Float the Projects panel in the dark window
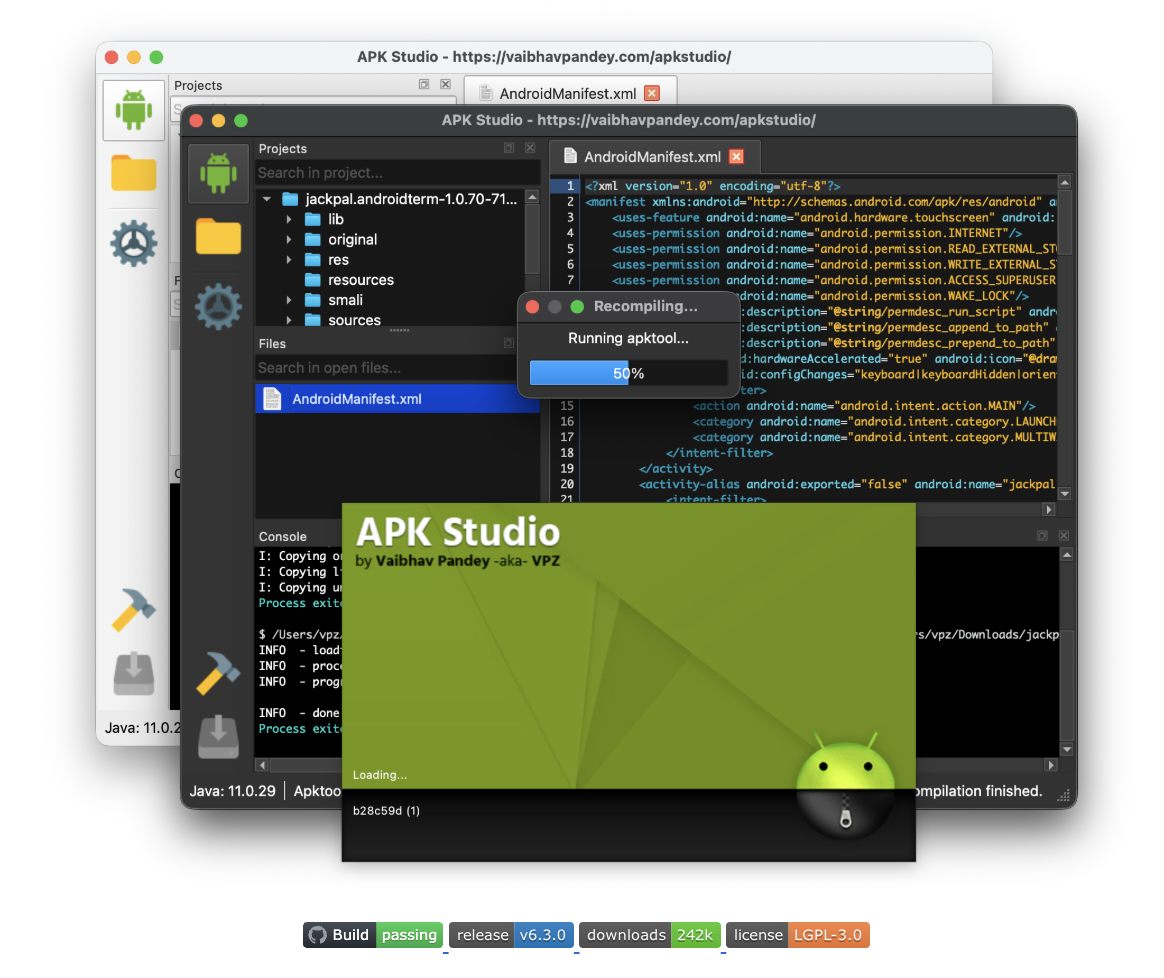Image resolution: width=1164 pixels, height=978 pixels. (x=509, y=148)
